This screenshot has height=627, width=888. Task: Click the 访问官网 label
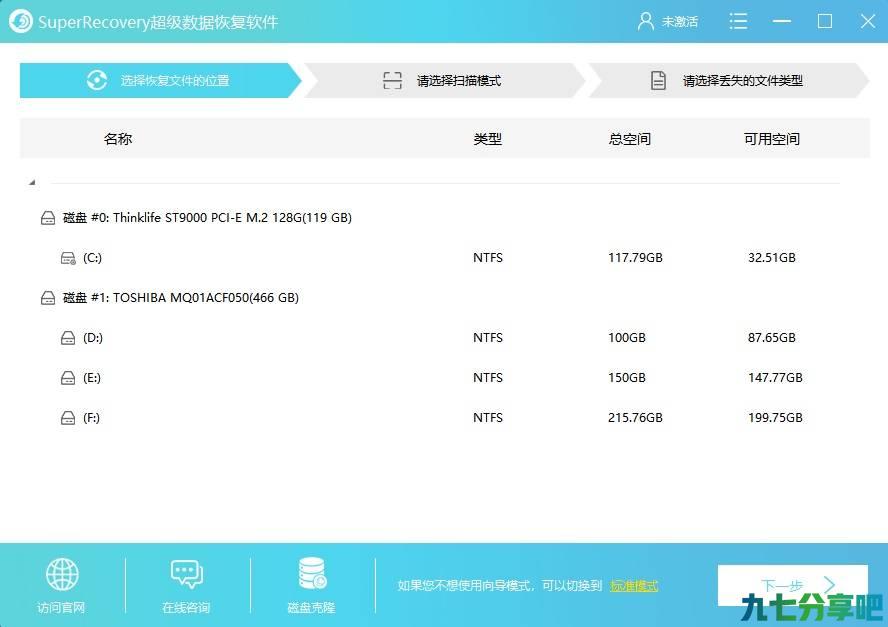tap(61, 608)
